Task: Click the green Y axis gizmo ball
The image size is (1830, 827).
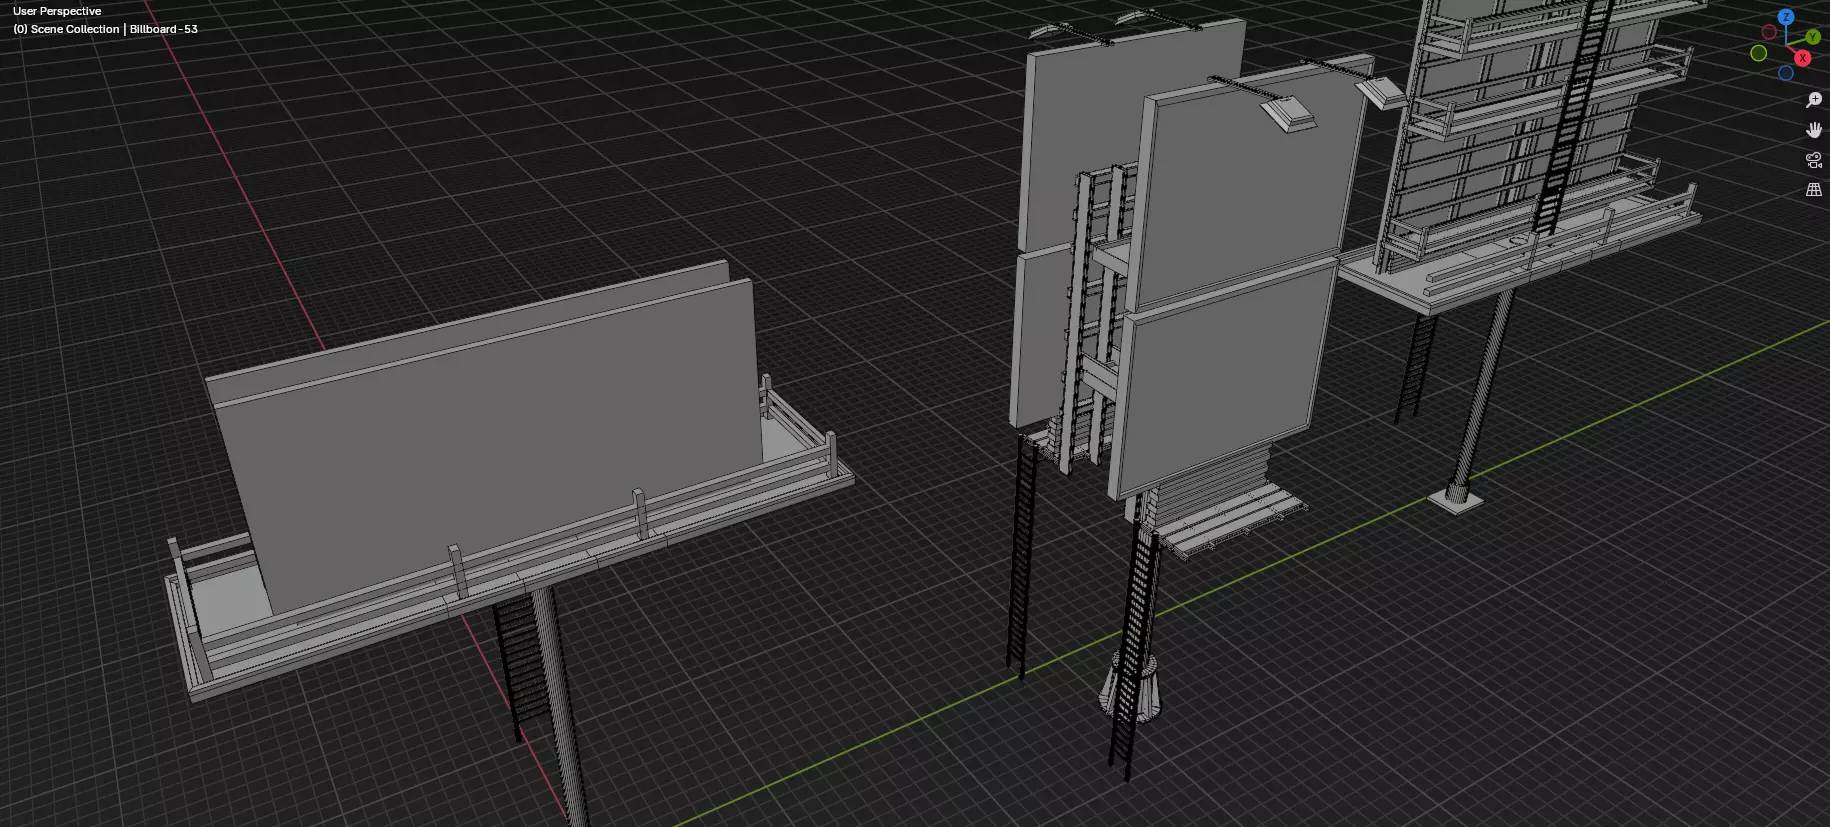Action: (1812, 37)
